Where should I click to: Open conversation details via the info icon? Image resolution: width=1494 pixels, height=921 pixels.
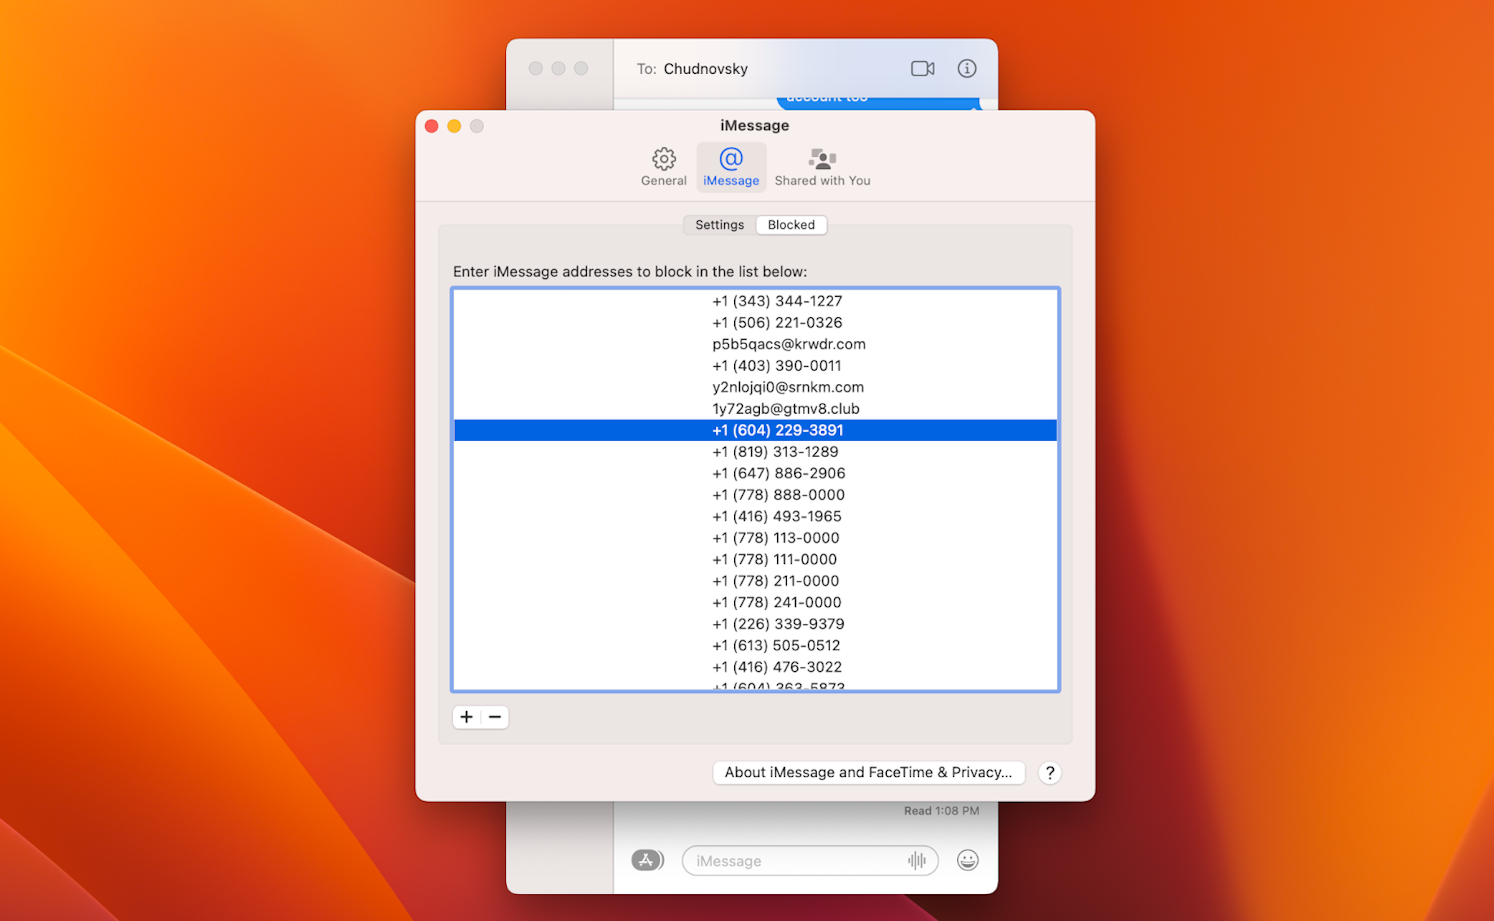(966, 68)
